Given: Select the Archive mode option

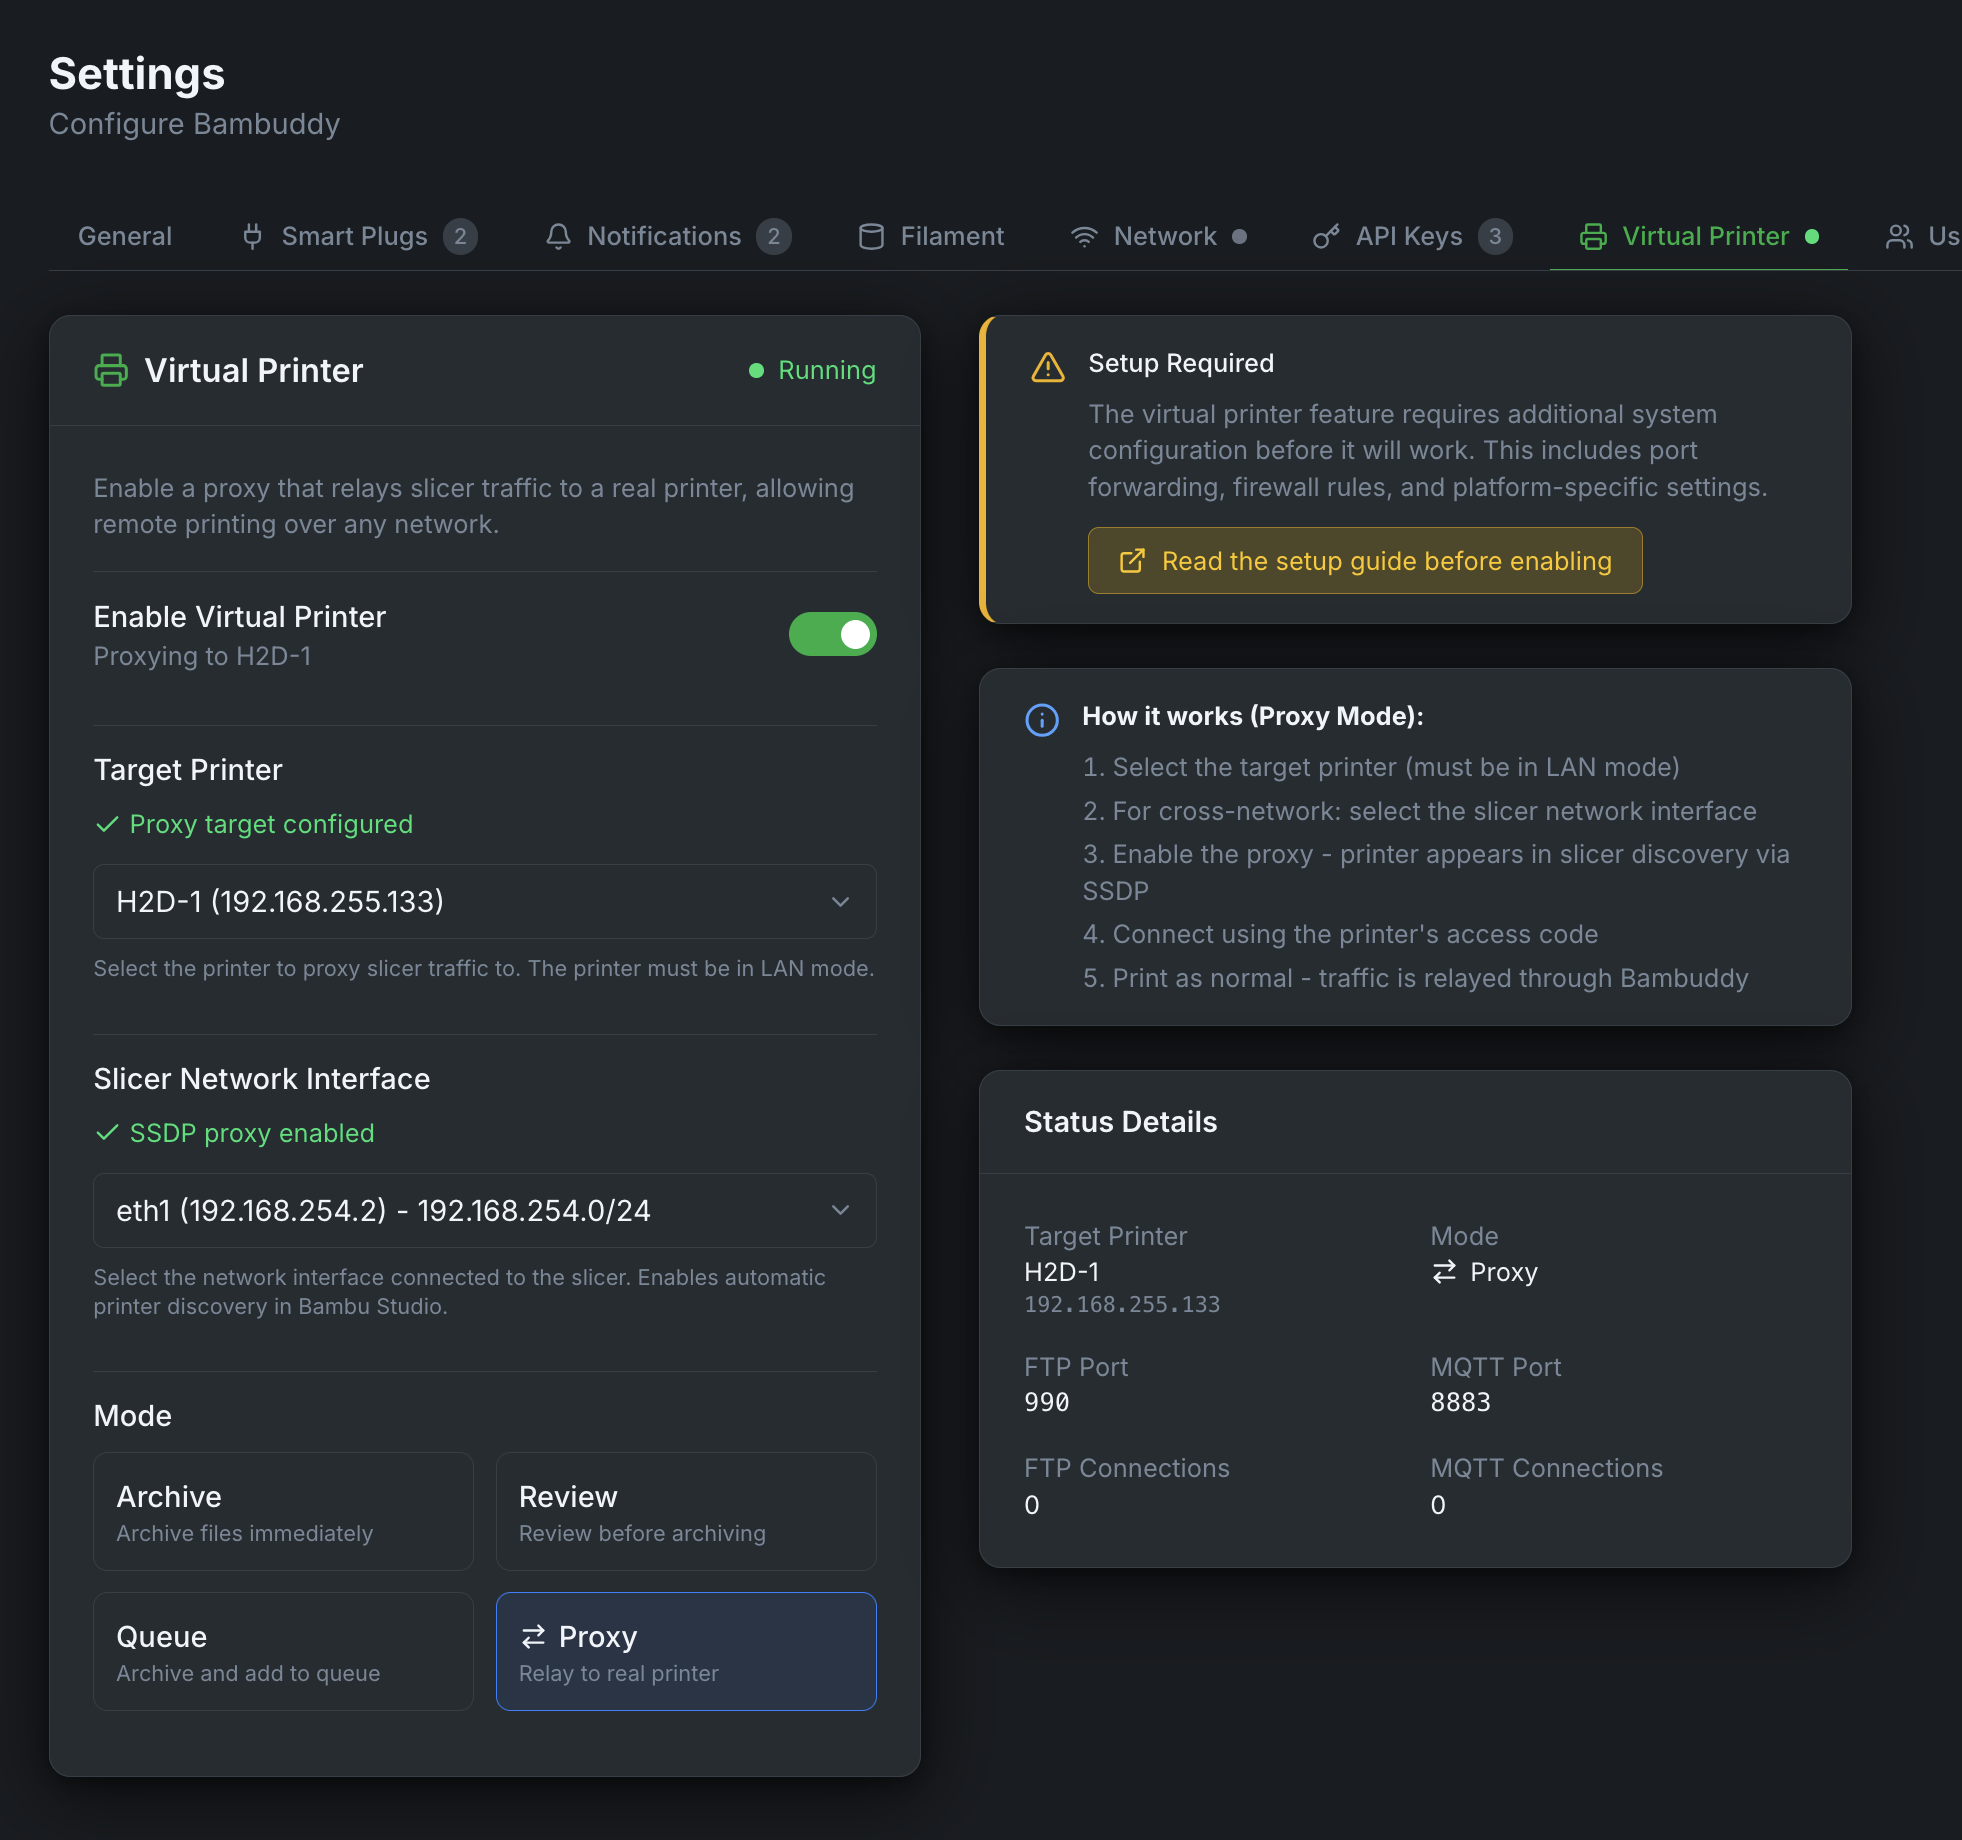Looking at the screenshot, I should click(283, 1511).
